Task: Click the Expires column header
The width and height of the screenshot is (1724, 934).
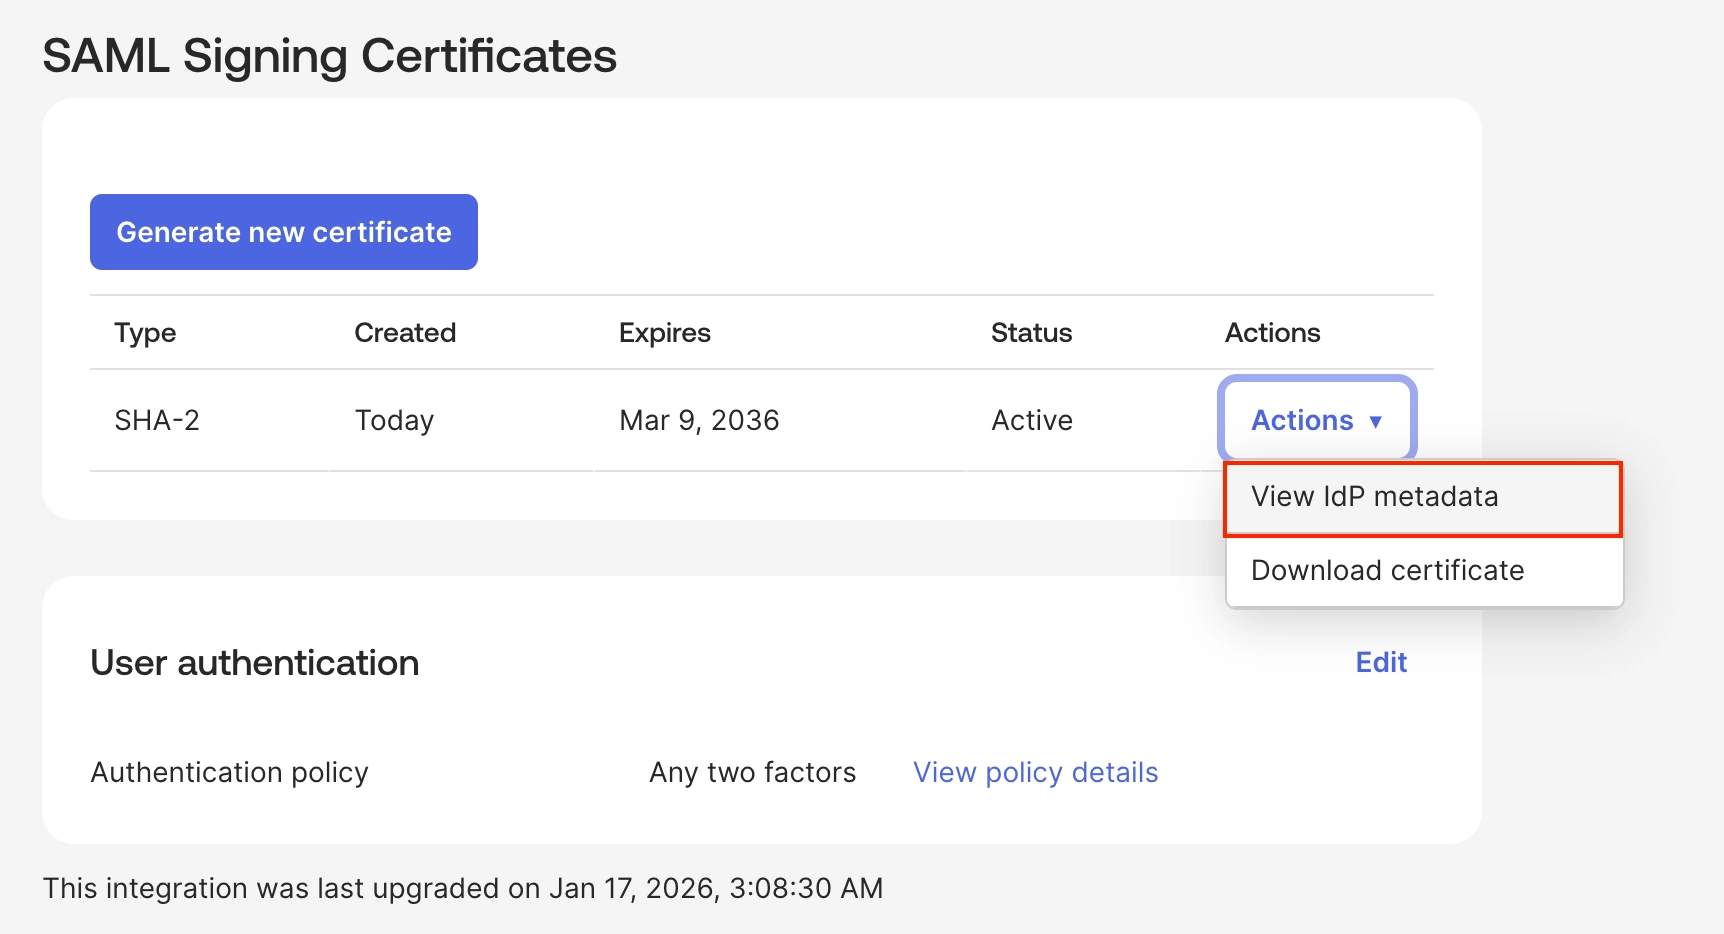Action: tap(664, 333)
